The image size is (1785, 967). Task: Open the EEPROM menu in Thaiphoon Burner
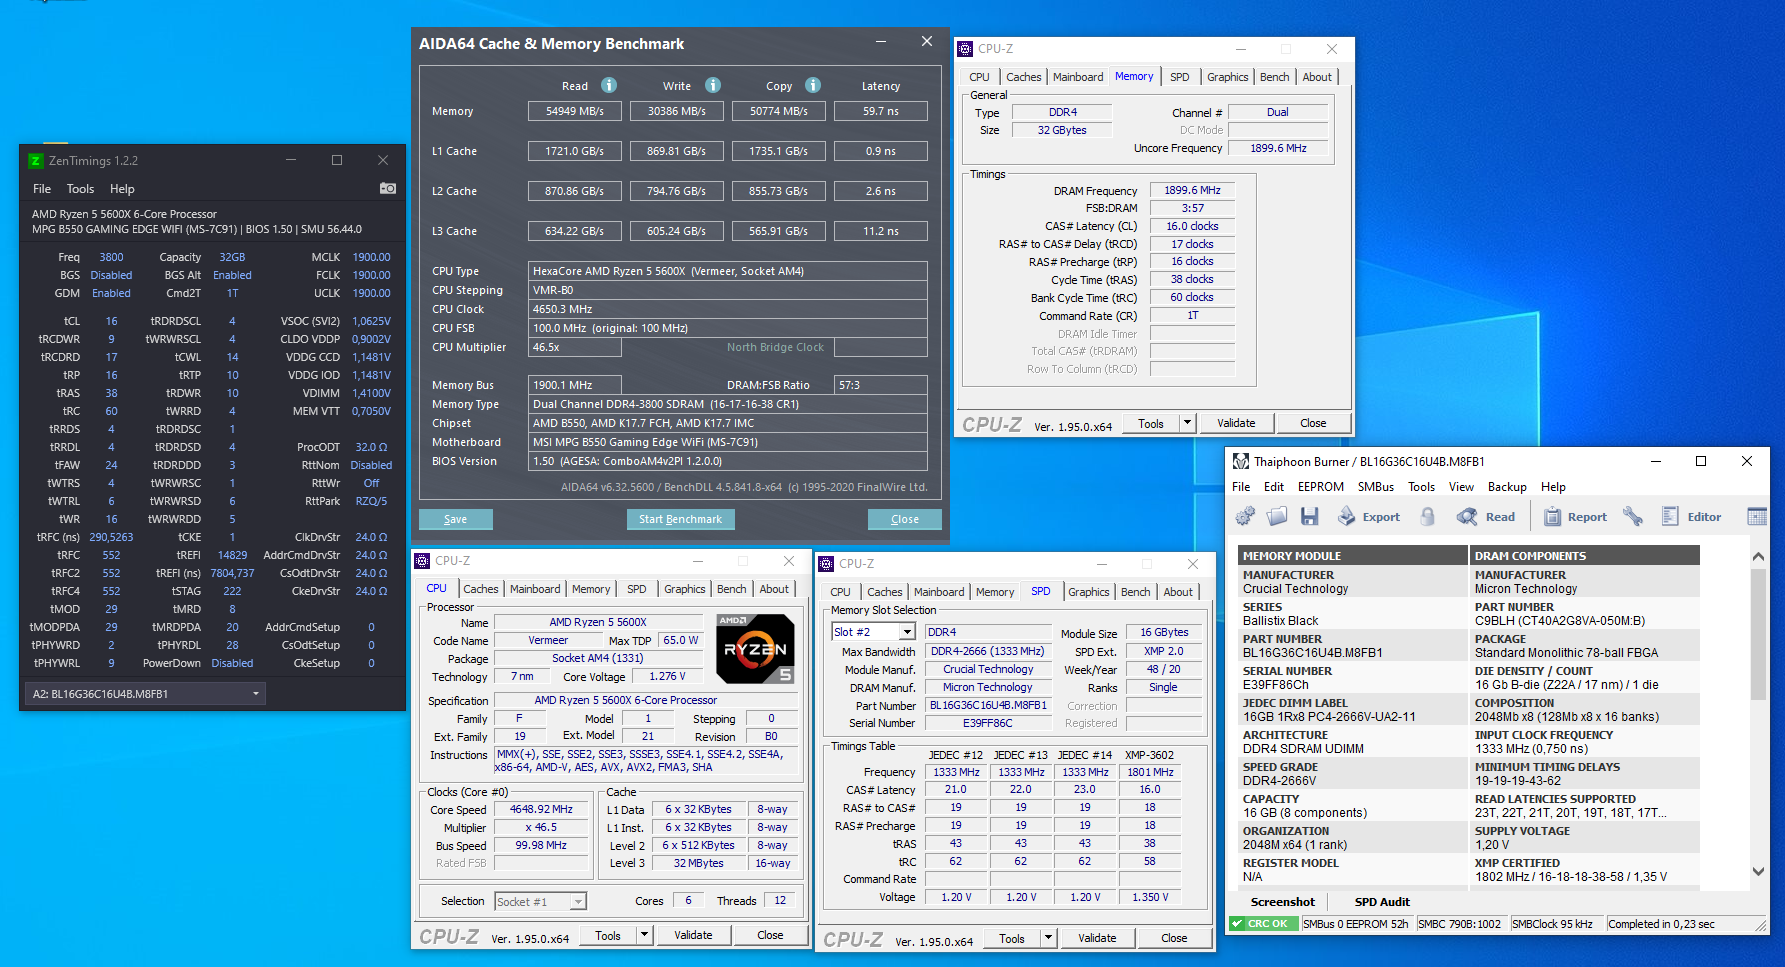coord(1321,487)
